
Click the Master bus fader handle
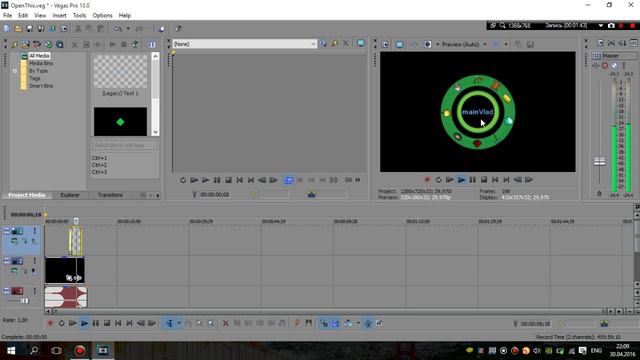point(599,162)
